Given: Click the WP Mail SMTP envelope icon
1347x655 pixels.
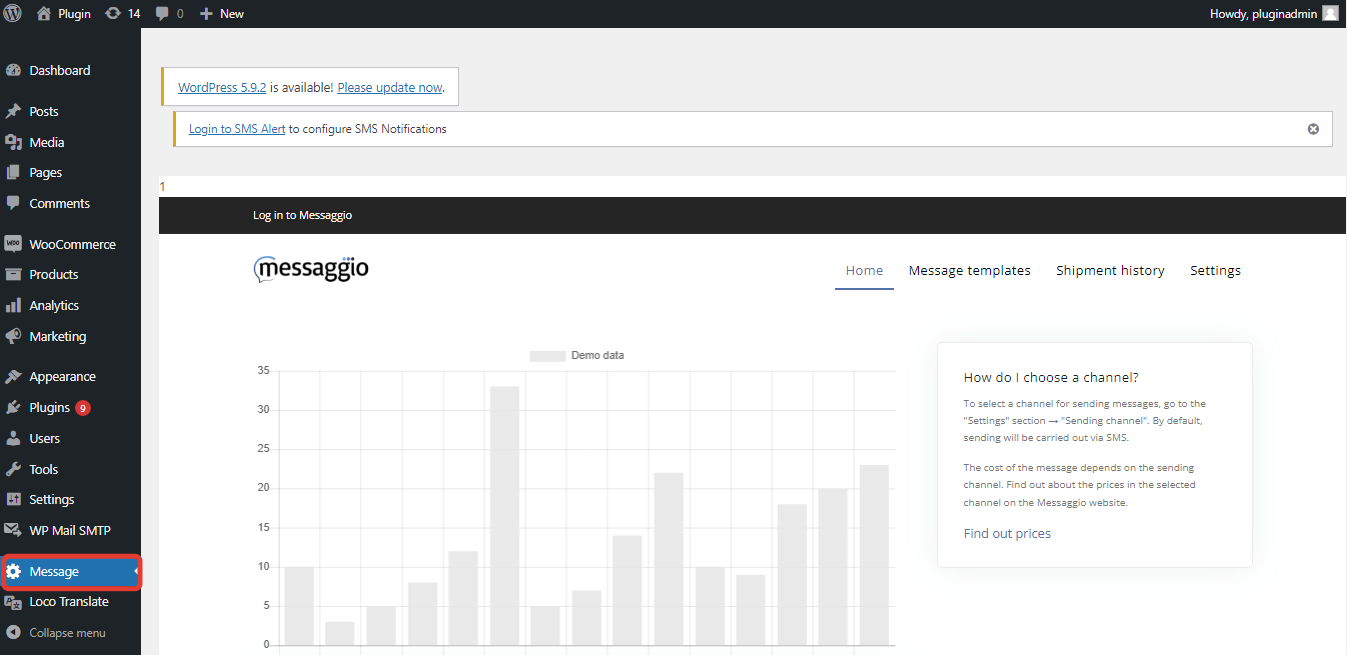Looking at the screenshot, I should 13,530.
